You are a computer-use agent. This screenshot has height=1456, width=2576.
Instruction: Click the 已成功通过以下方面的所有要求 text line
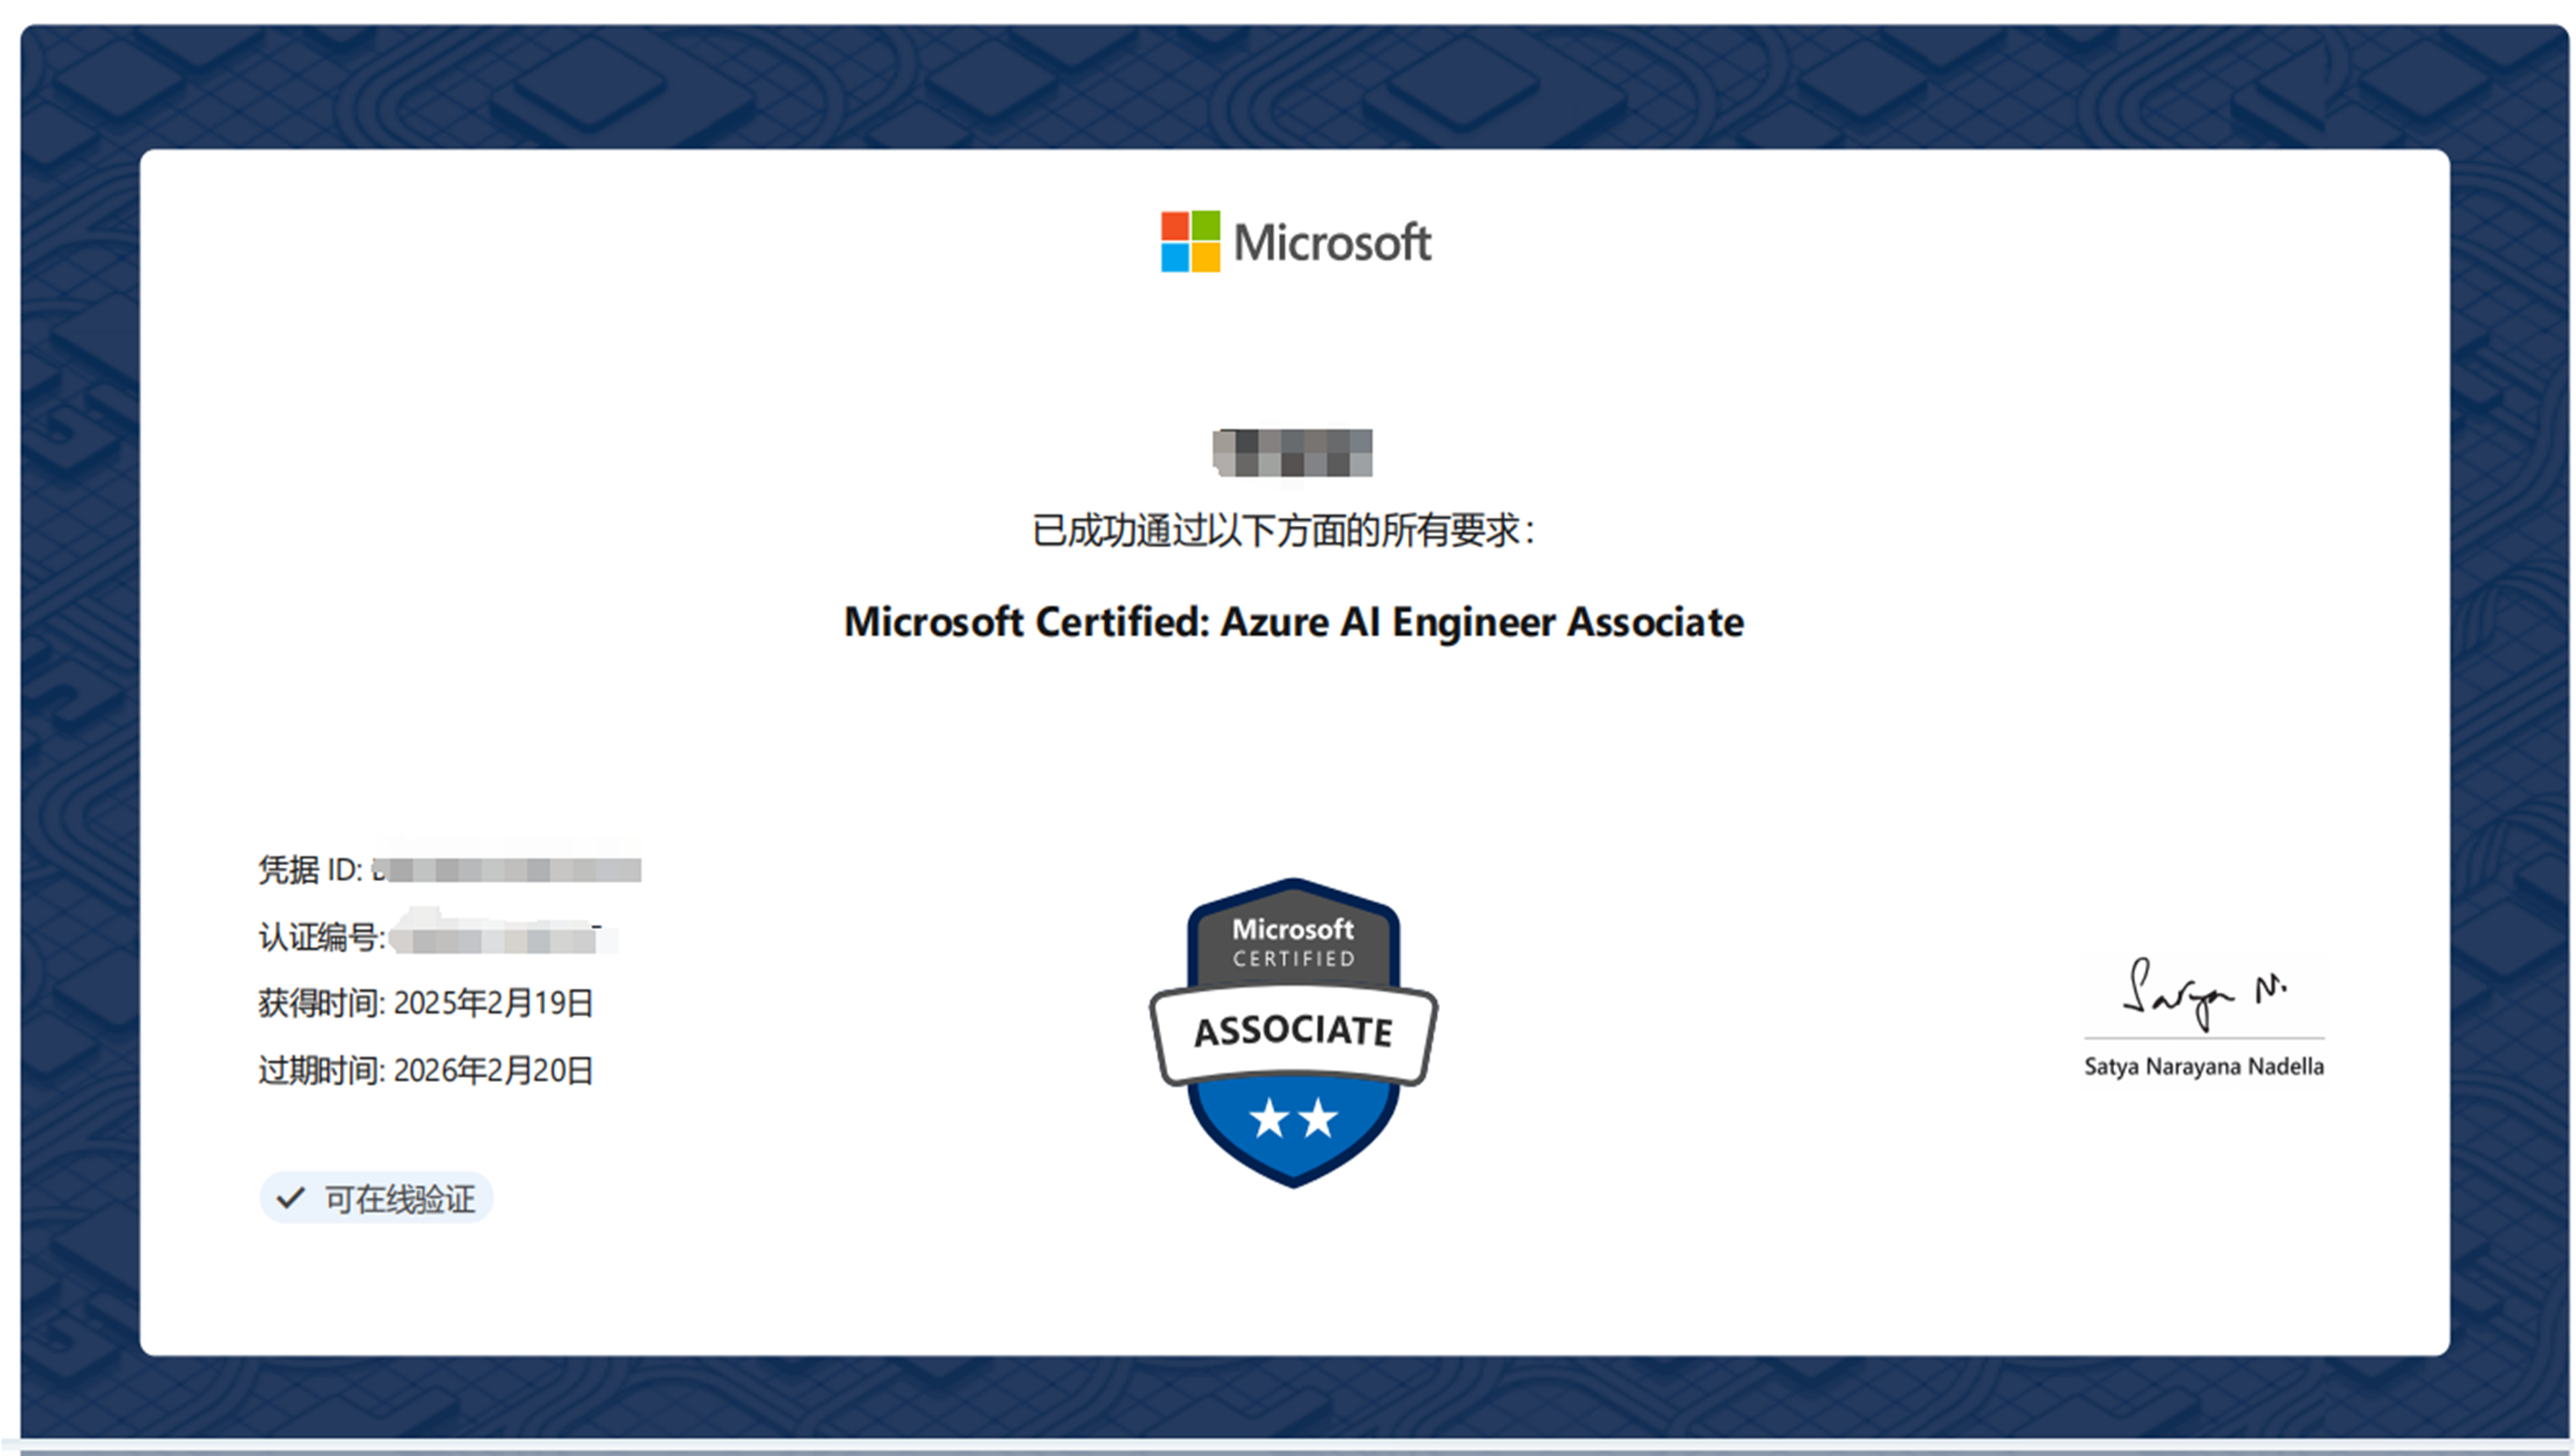click(x=1283, y=530)
